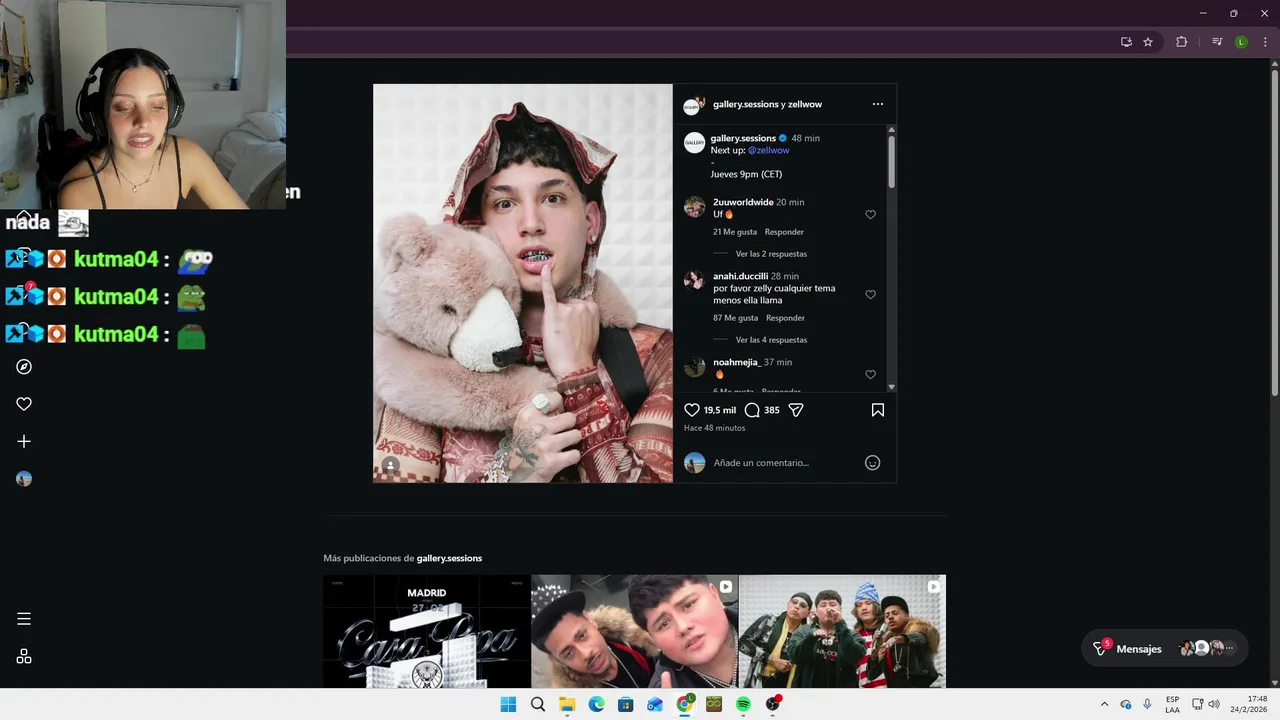Like the comment by anahi.duccilli
Viewport: 1280px width, 720px height.
coord(870,295)
